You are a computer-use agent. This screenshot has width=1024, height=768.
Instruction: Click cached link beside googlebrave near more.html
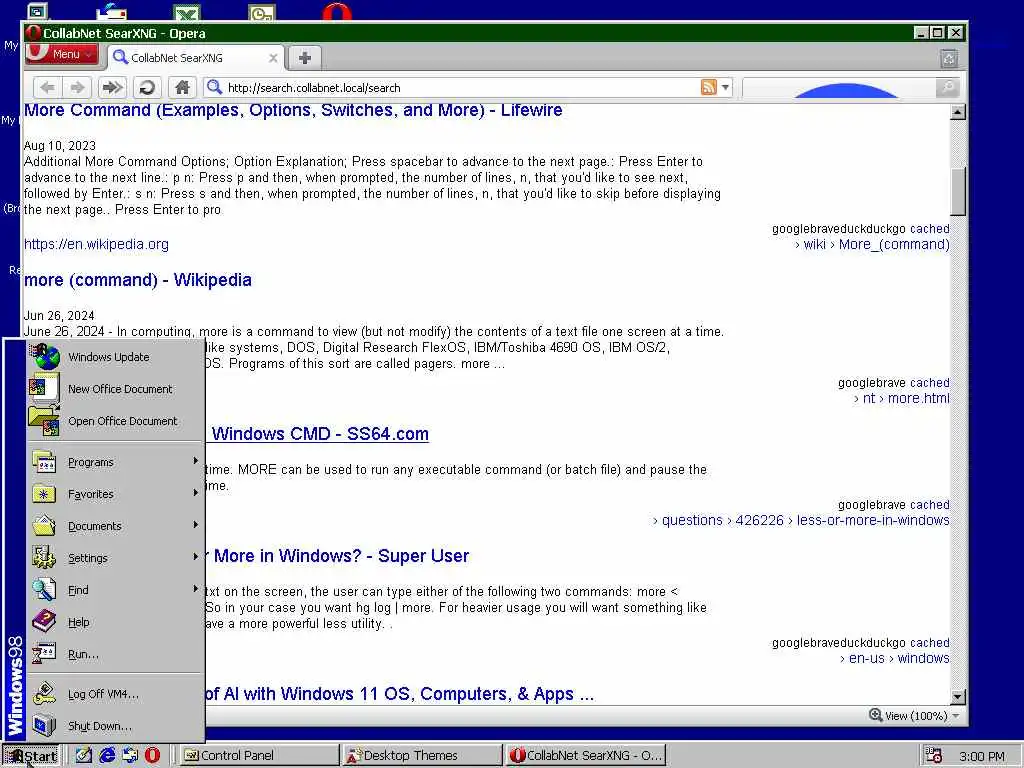point(930,383)
